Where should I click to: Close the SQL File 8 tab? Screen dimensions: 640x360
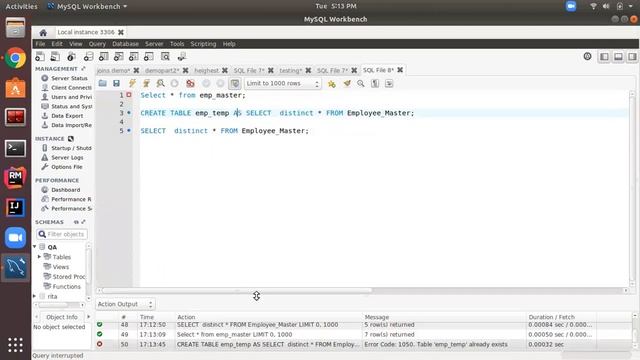[x=400, y=70]
